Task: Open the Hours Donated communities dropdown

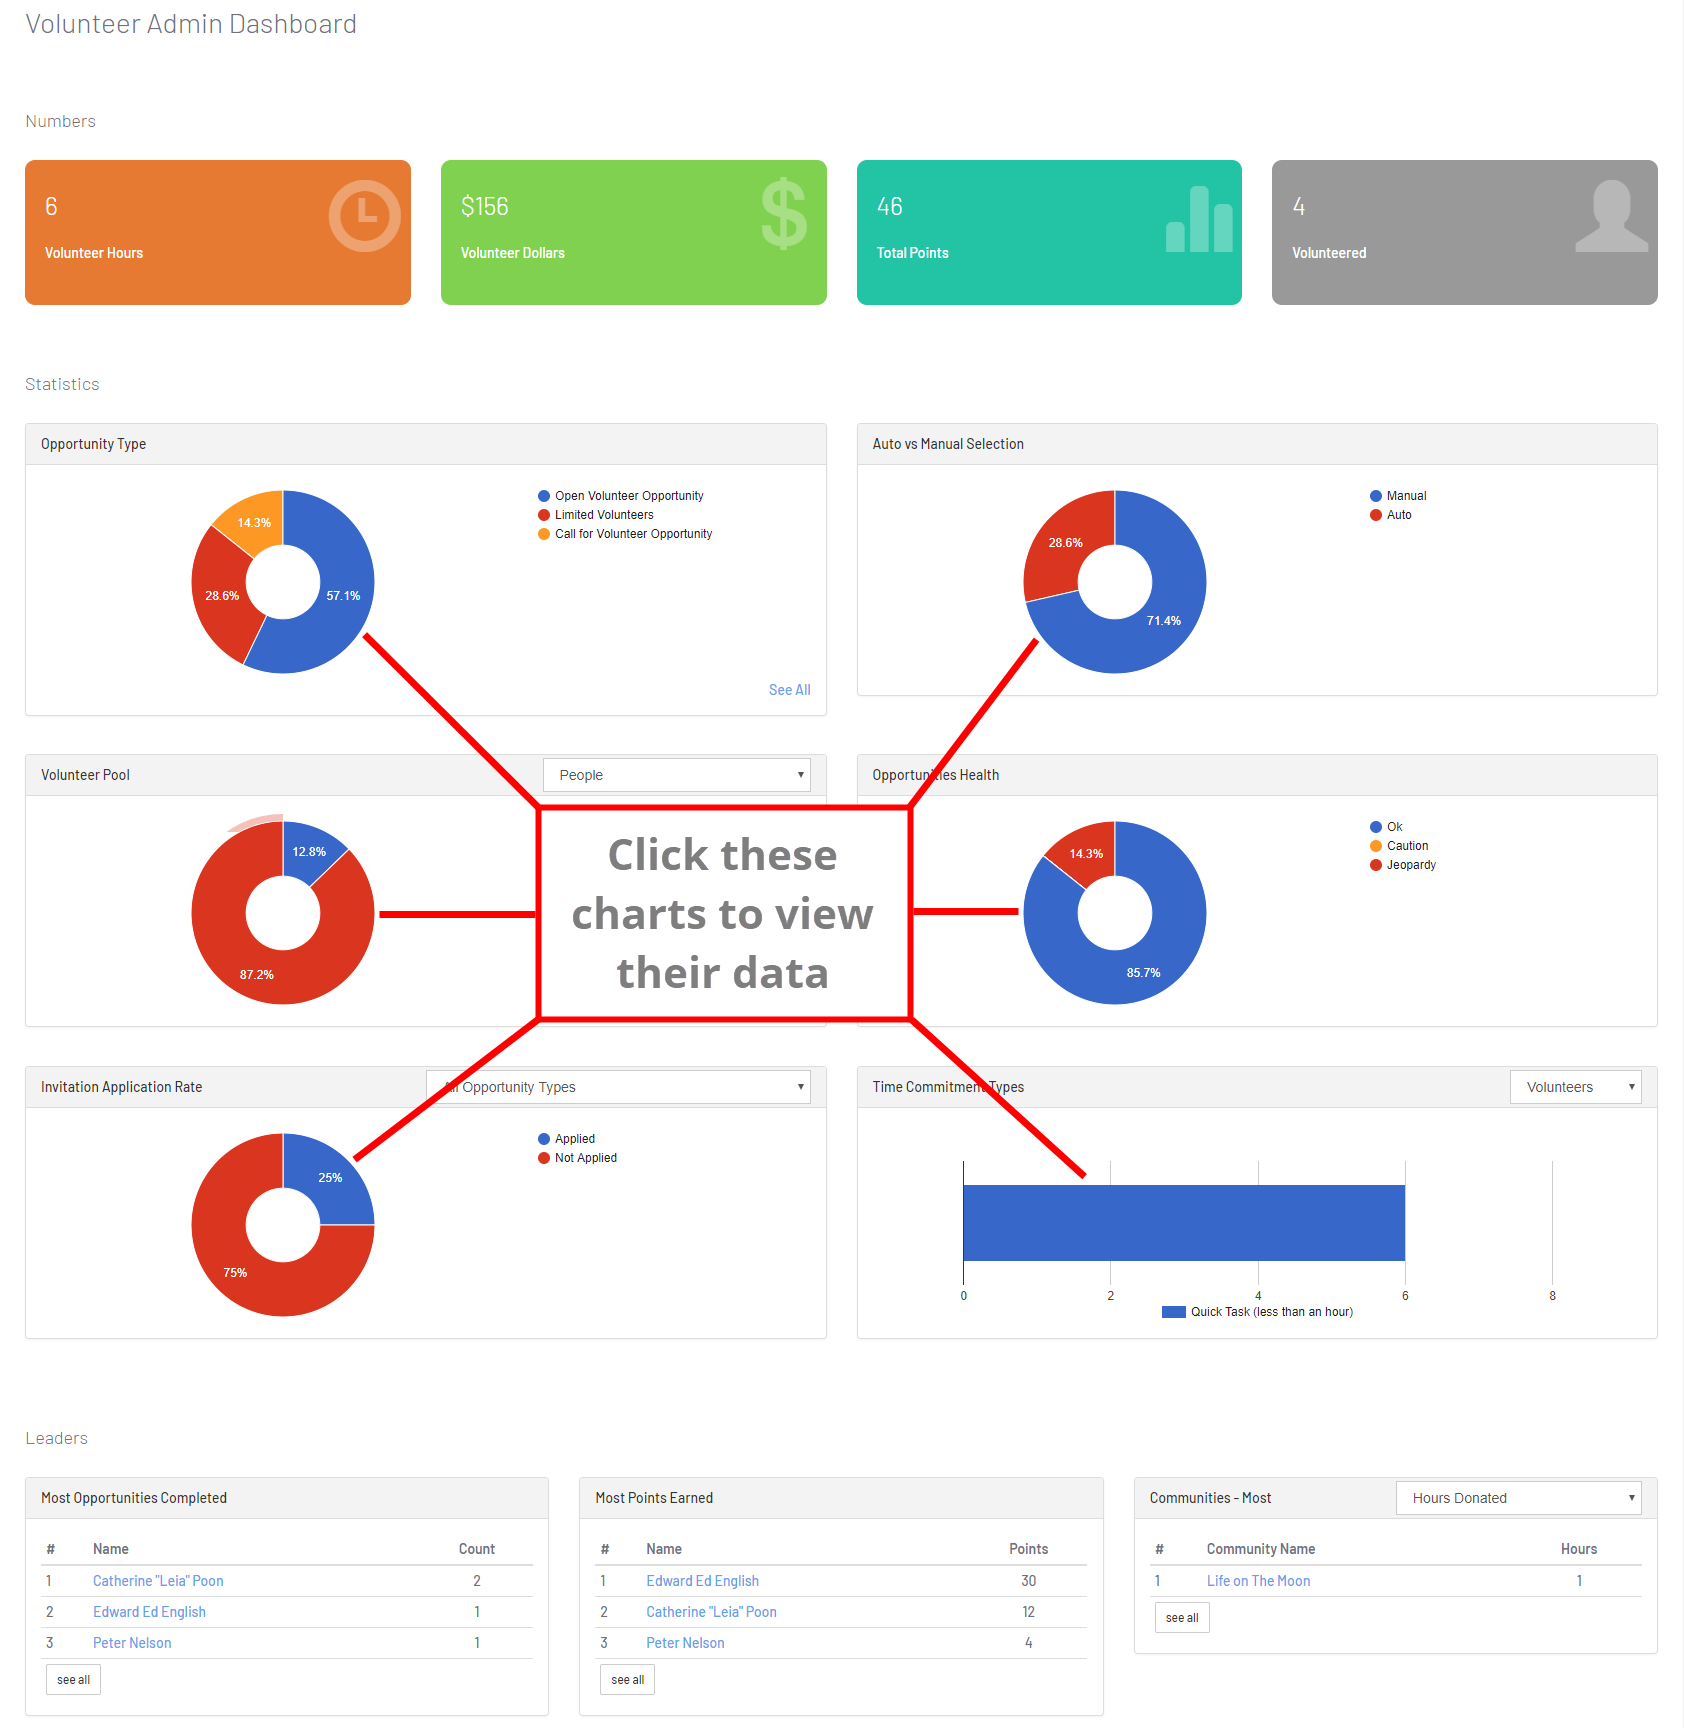Action: (x=1517, y=1498)
